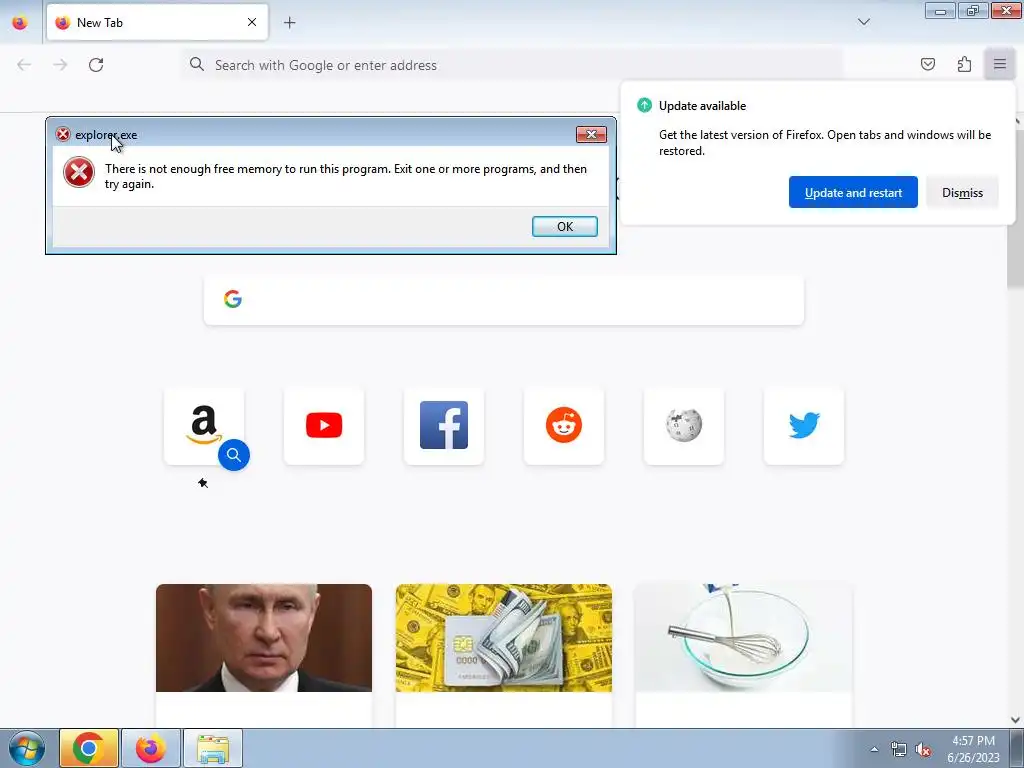Show hidden system tray icons
This screenshot has width=1024, height=768.
tap(874, 749)
